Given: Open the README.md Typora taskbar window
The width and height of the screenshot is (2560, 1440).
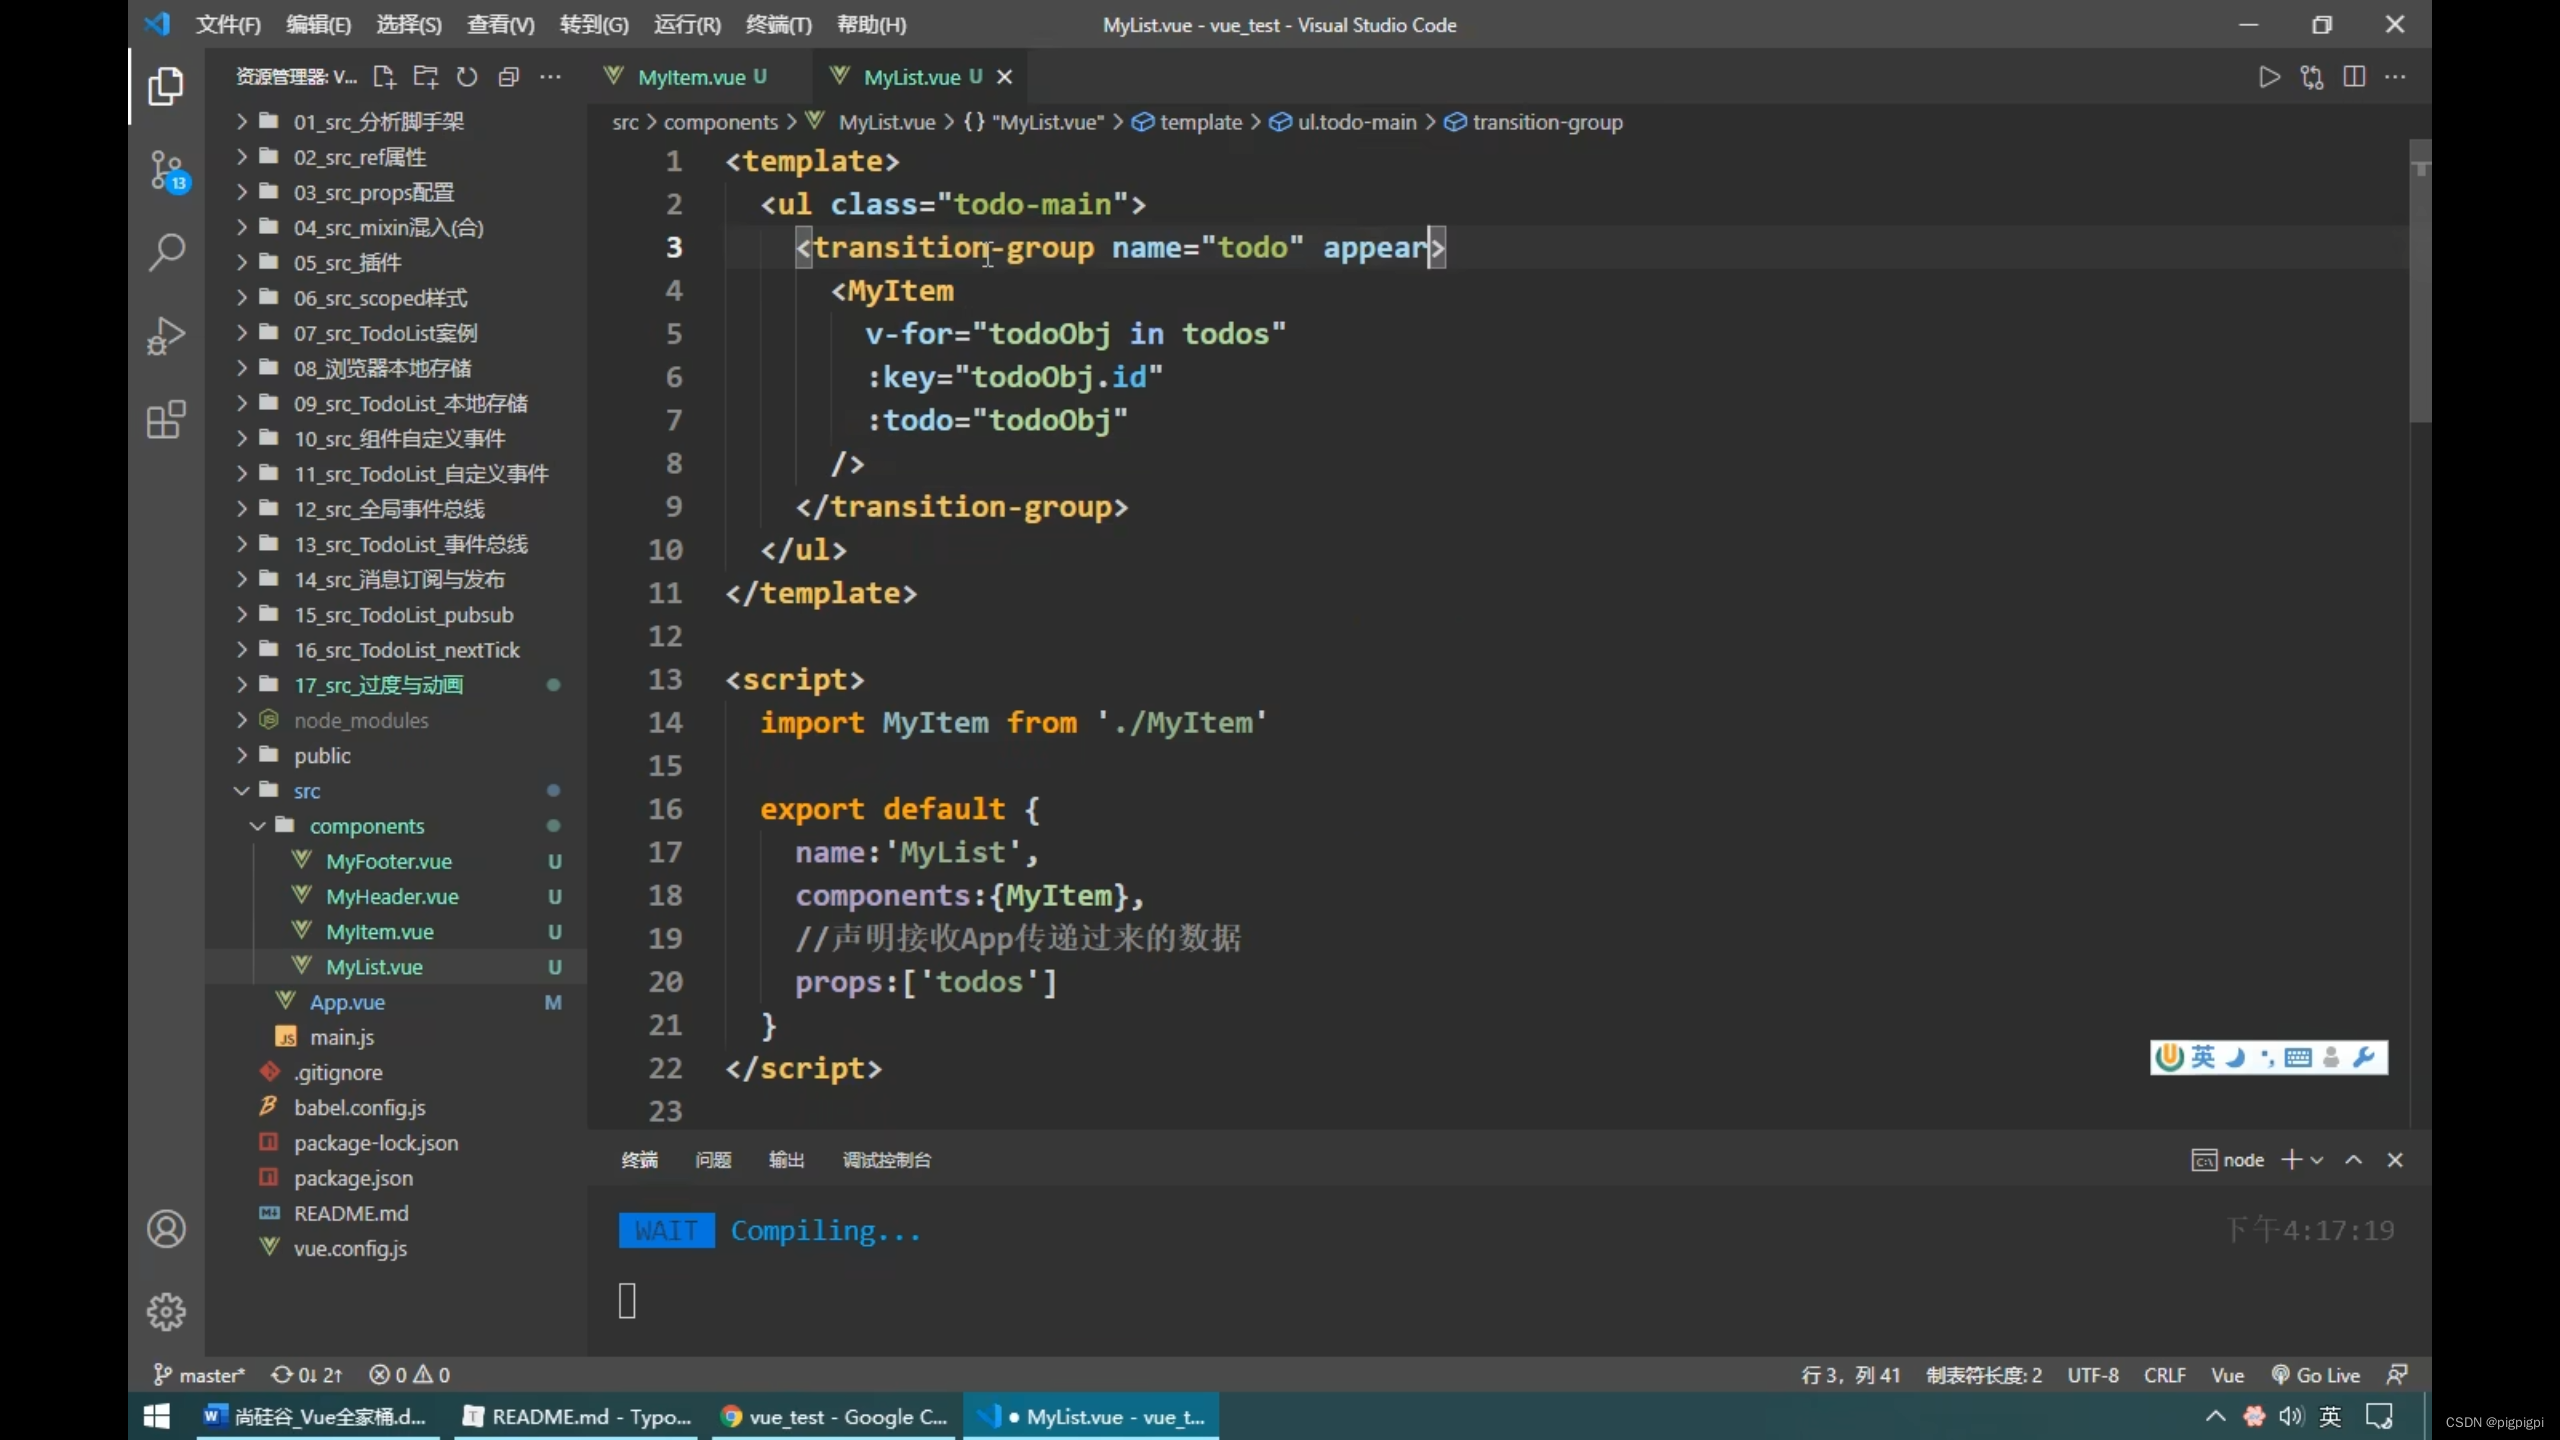Looking at the screenshot, I should pyautogui.click(x=577, y=1417).
